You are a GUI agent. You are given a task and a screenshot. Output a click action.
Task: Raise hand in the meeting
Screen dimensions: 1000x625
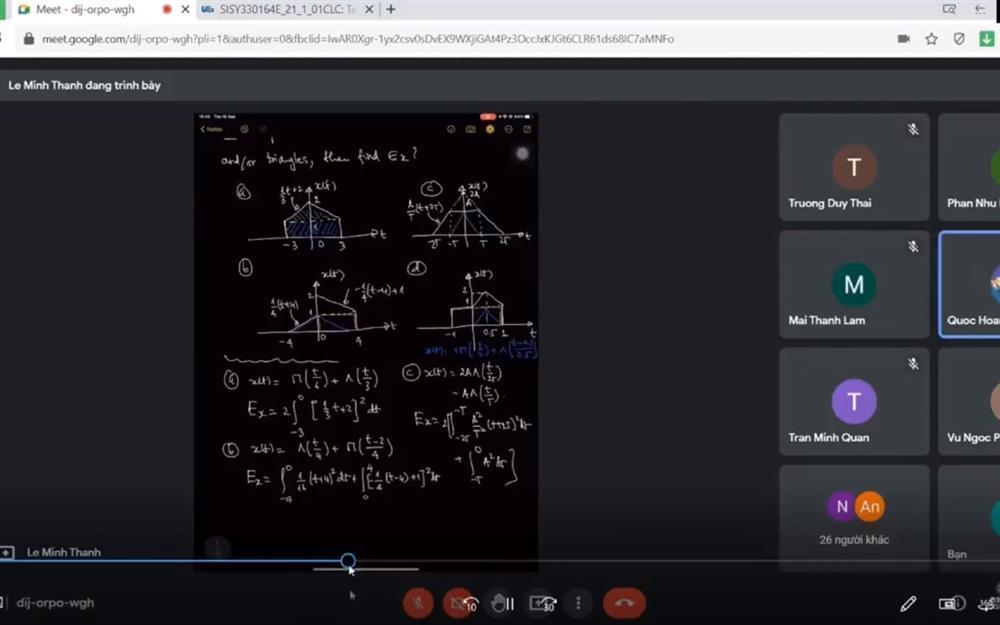click(502, 603)
